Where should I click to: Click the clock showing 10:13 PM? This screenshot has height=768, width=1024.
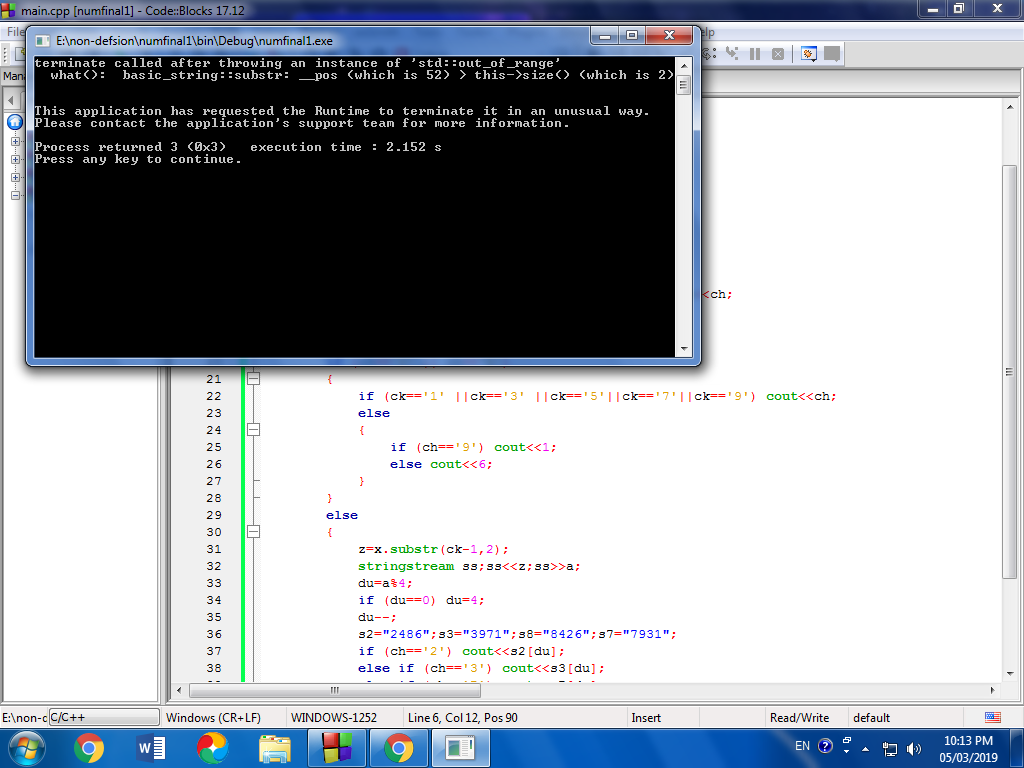[968, 740]
